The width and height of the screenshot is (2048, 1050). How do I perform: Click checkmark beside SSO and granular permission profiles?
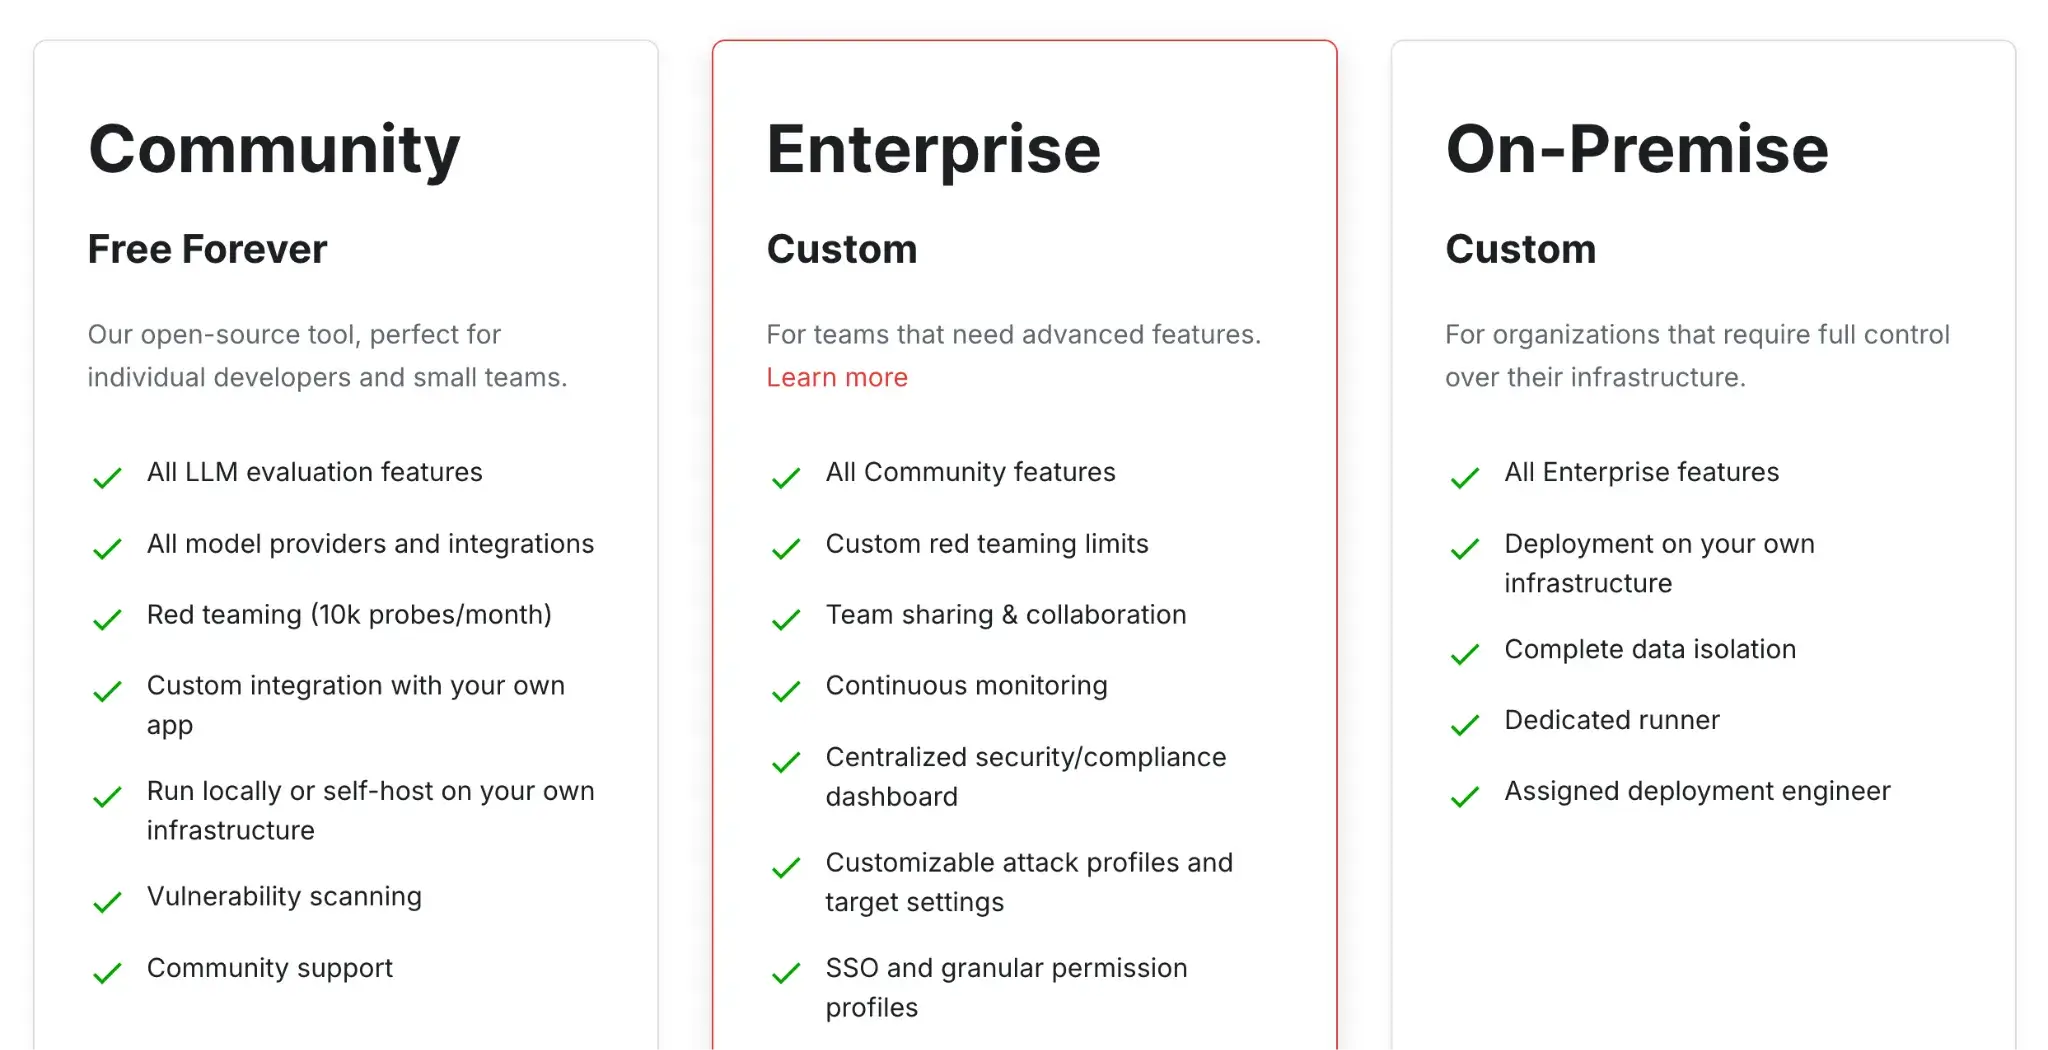click(x=786, y=973)
